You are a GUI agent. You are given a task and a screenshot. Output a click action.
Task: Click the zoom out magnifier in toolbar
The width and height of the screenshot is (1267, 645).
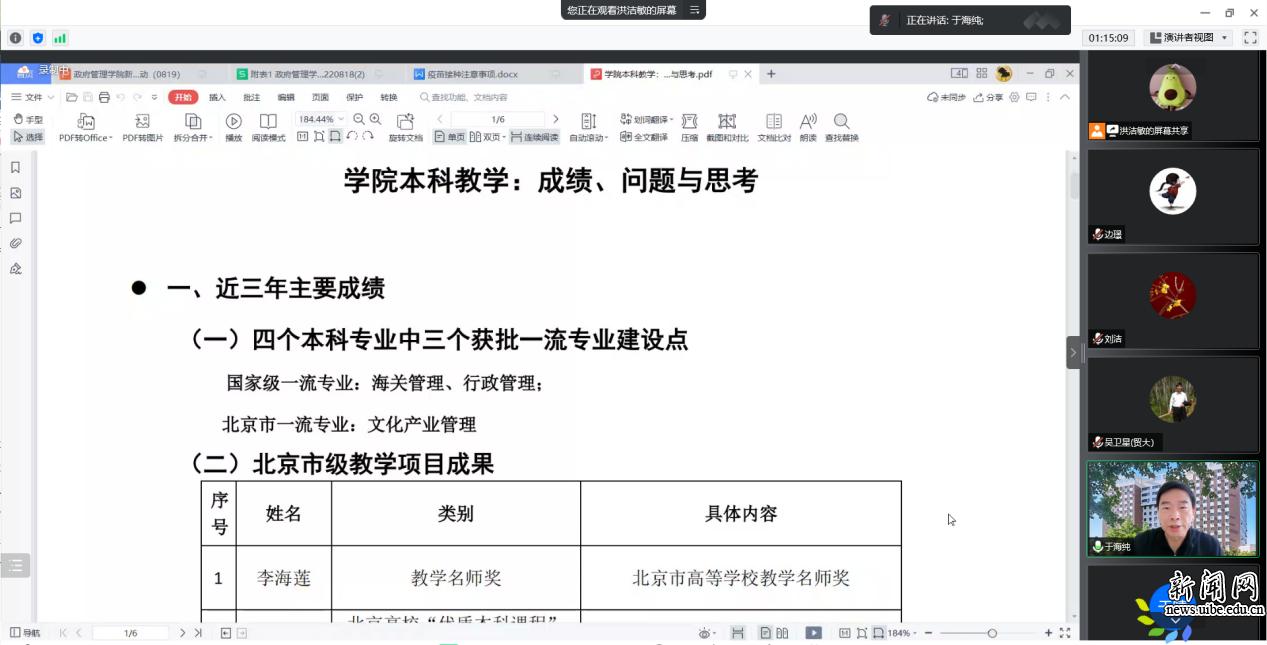(359, 119)
